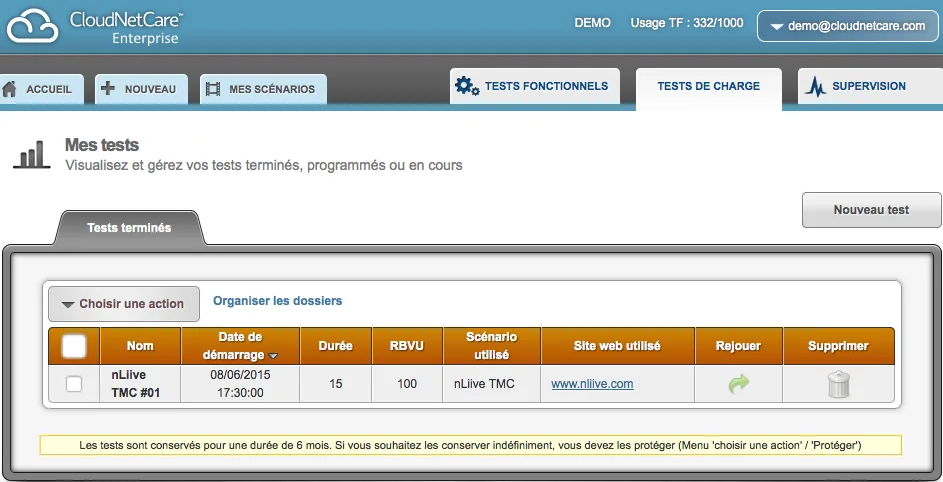Click the CloudNetCare cloud logo
The image size is (943, 482).
pos(32,26)
